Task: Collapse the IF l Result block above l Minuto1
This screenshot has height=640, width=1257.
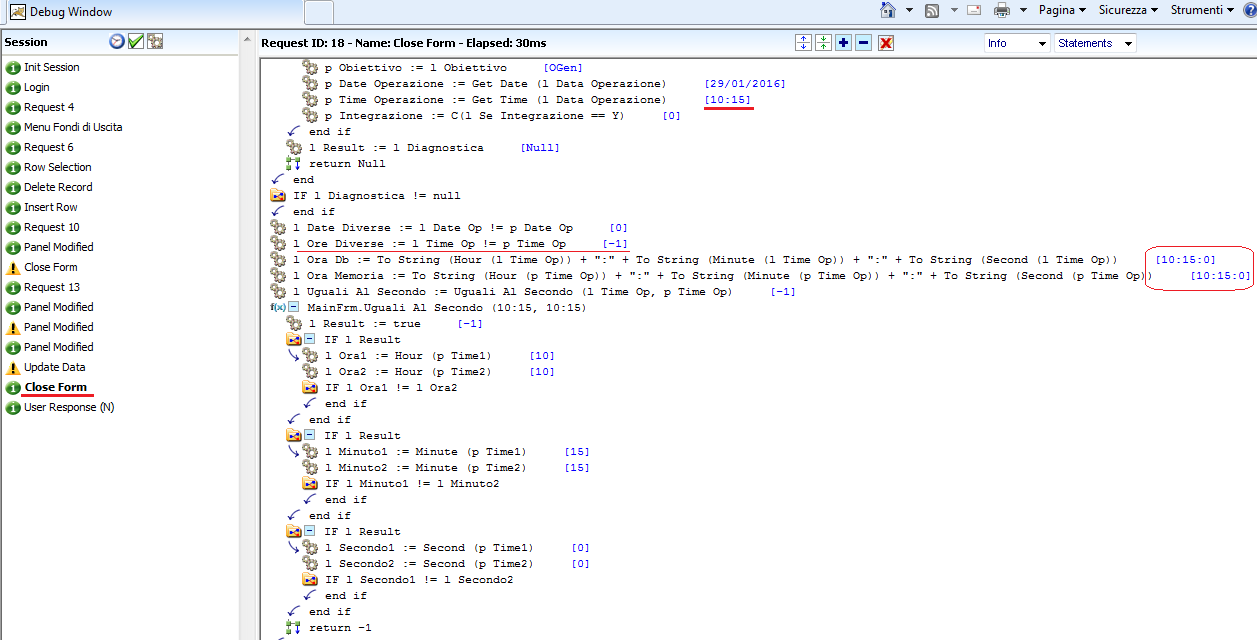Action: pos(310,435)
